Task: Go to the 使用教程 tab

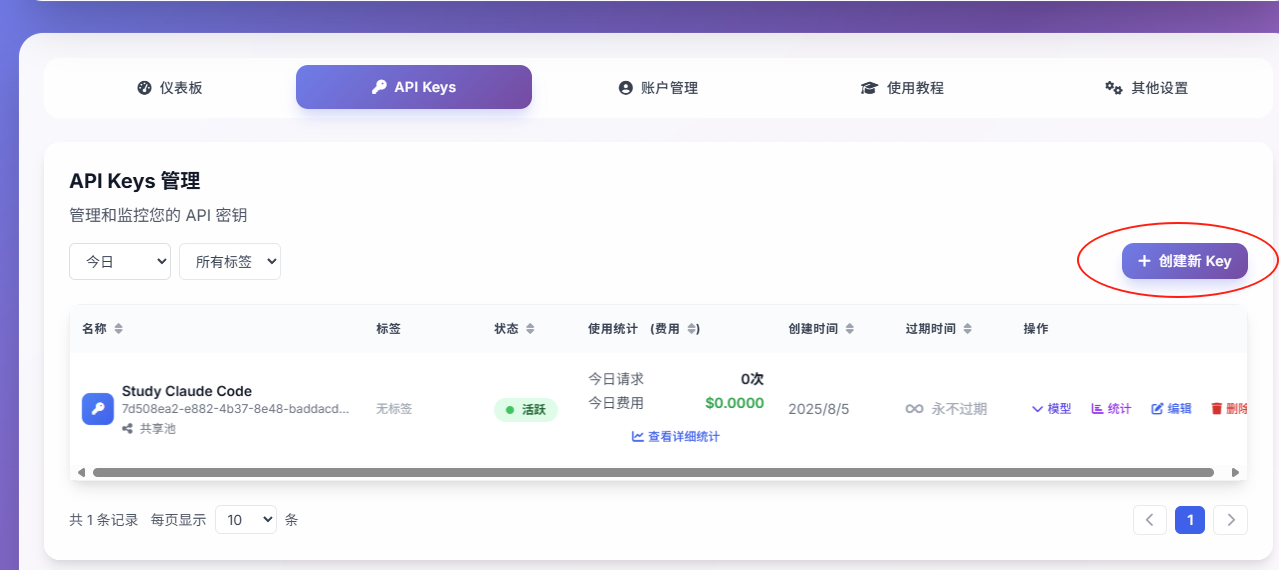Action: point(902,88)
